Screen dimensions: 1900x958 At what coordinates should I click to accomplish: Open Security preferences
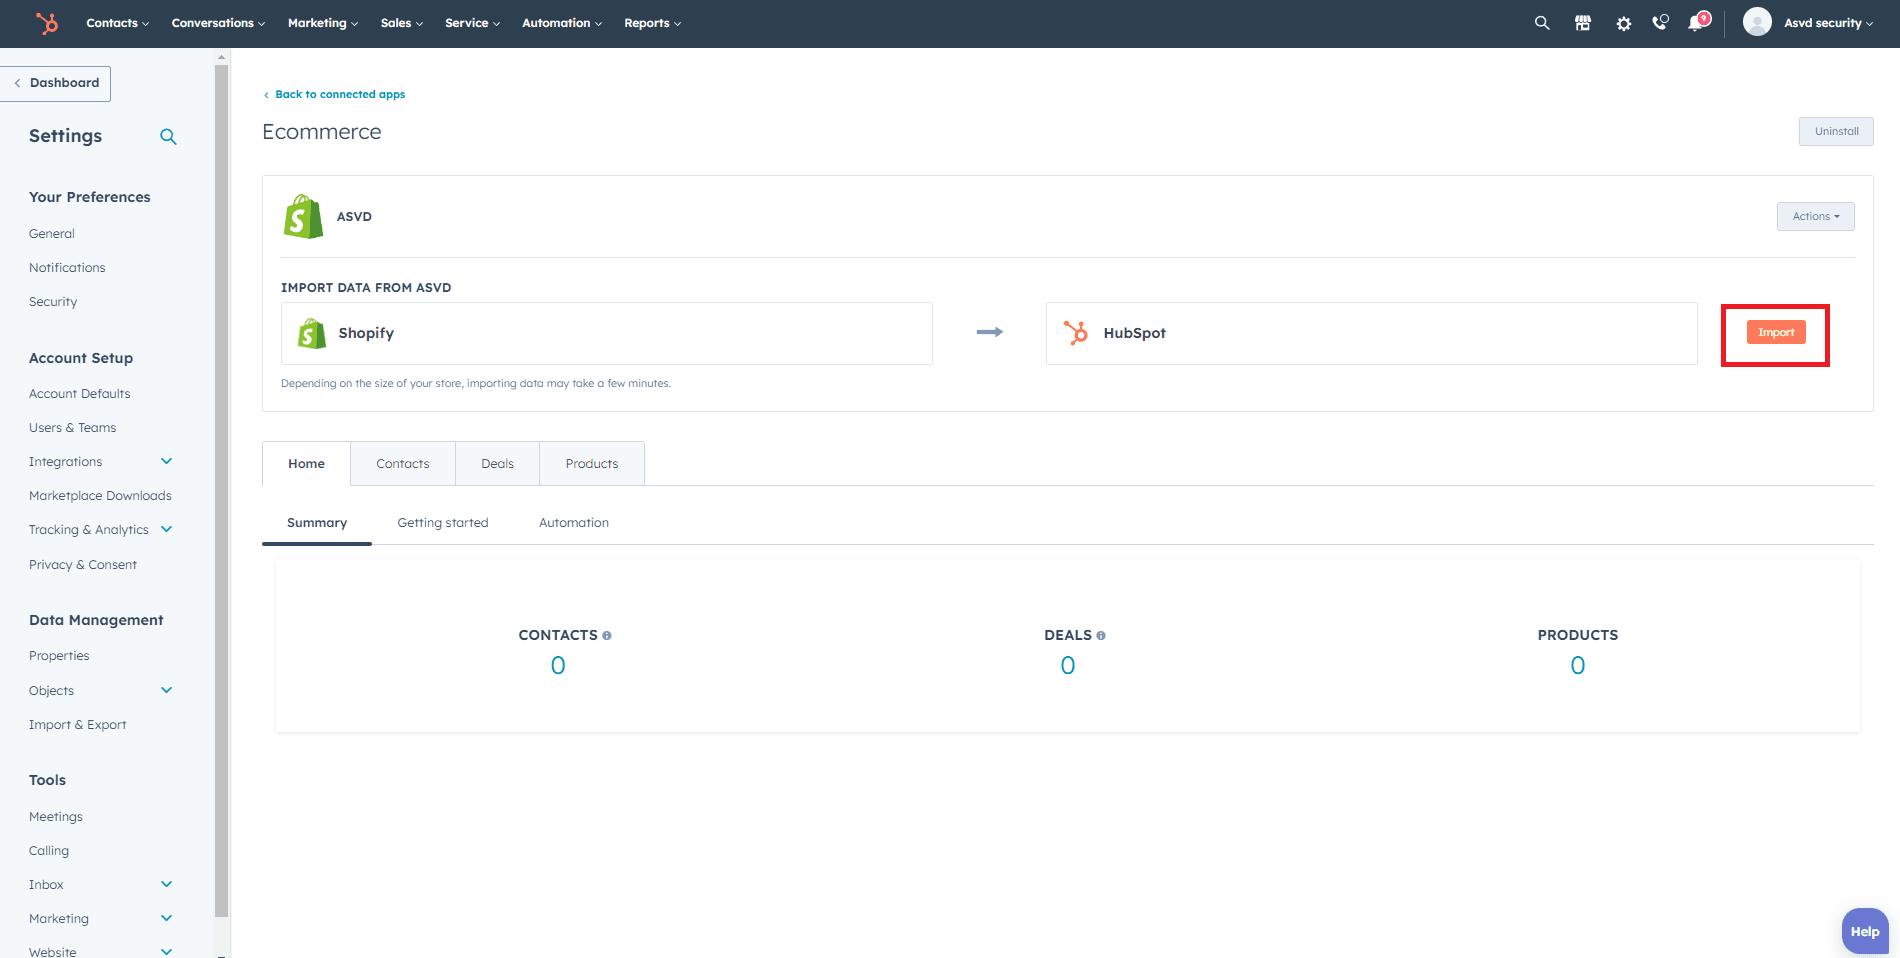coord(53,302)
